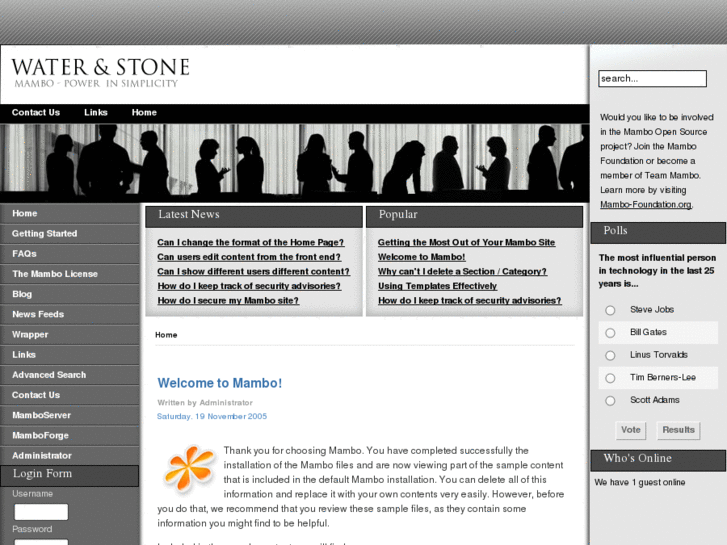Click the Vote button
This screenshot has width=727, height=545.
[x=631, y=430]
